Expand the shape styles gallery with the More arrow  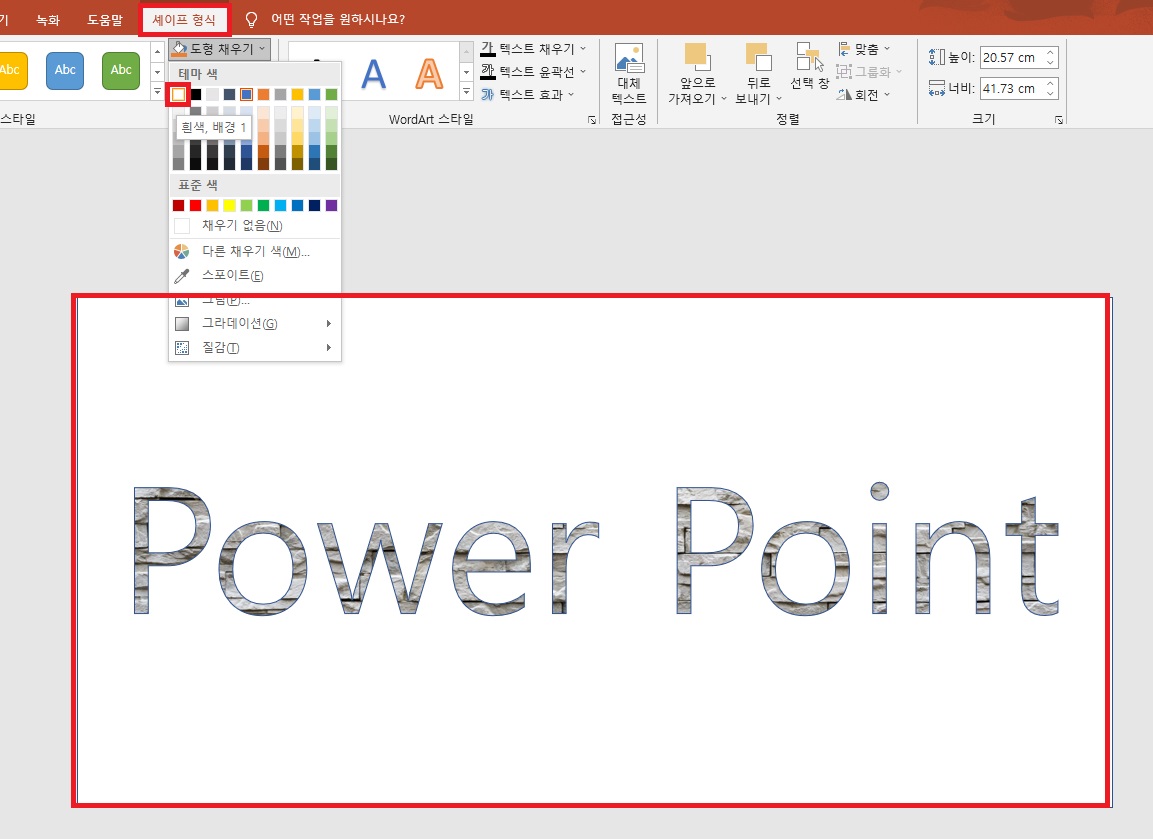[157, 92]
